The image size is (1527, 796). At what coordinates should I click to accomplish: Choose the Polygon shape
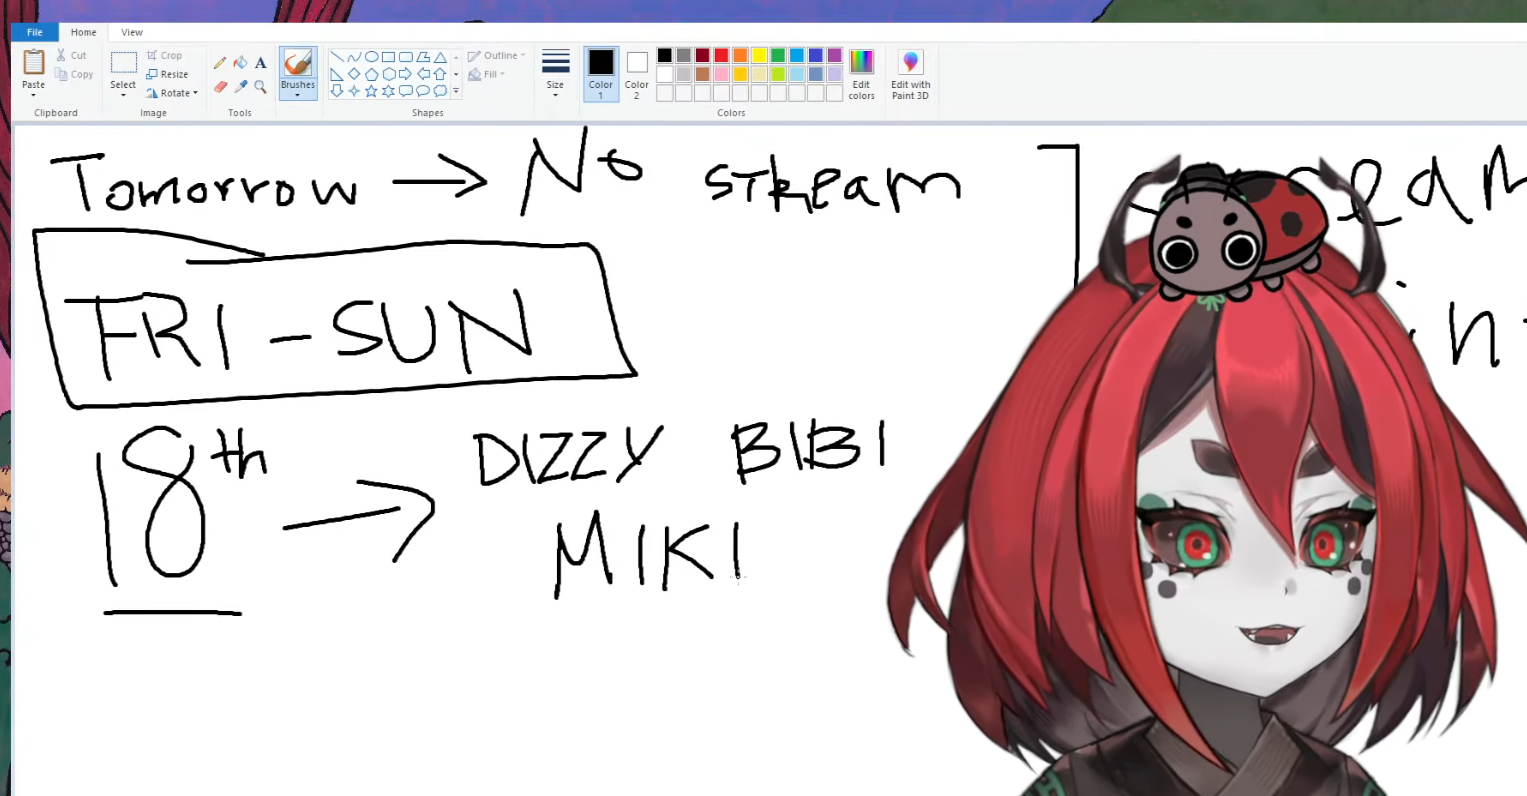click(423, 57)
